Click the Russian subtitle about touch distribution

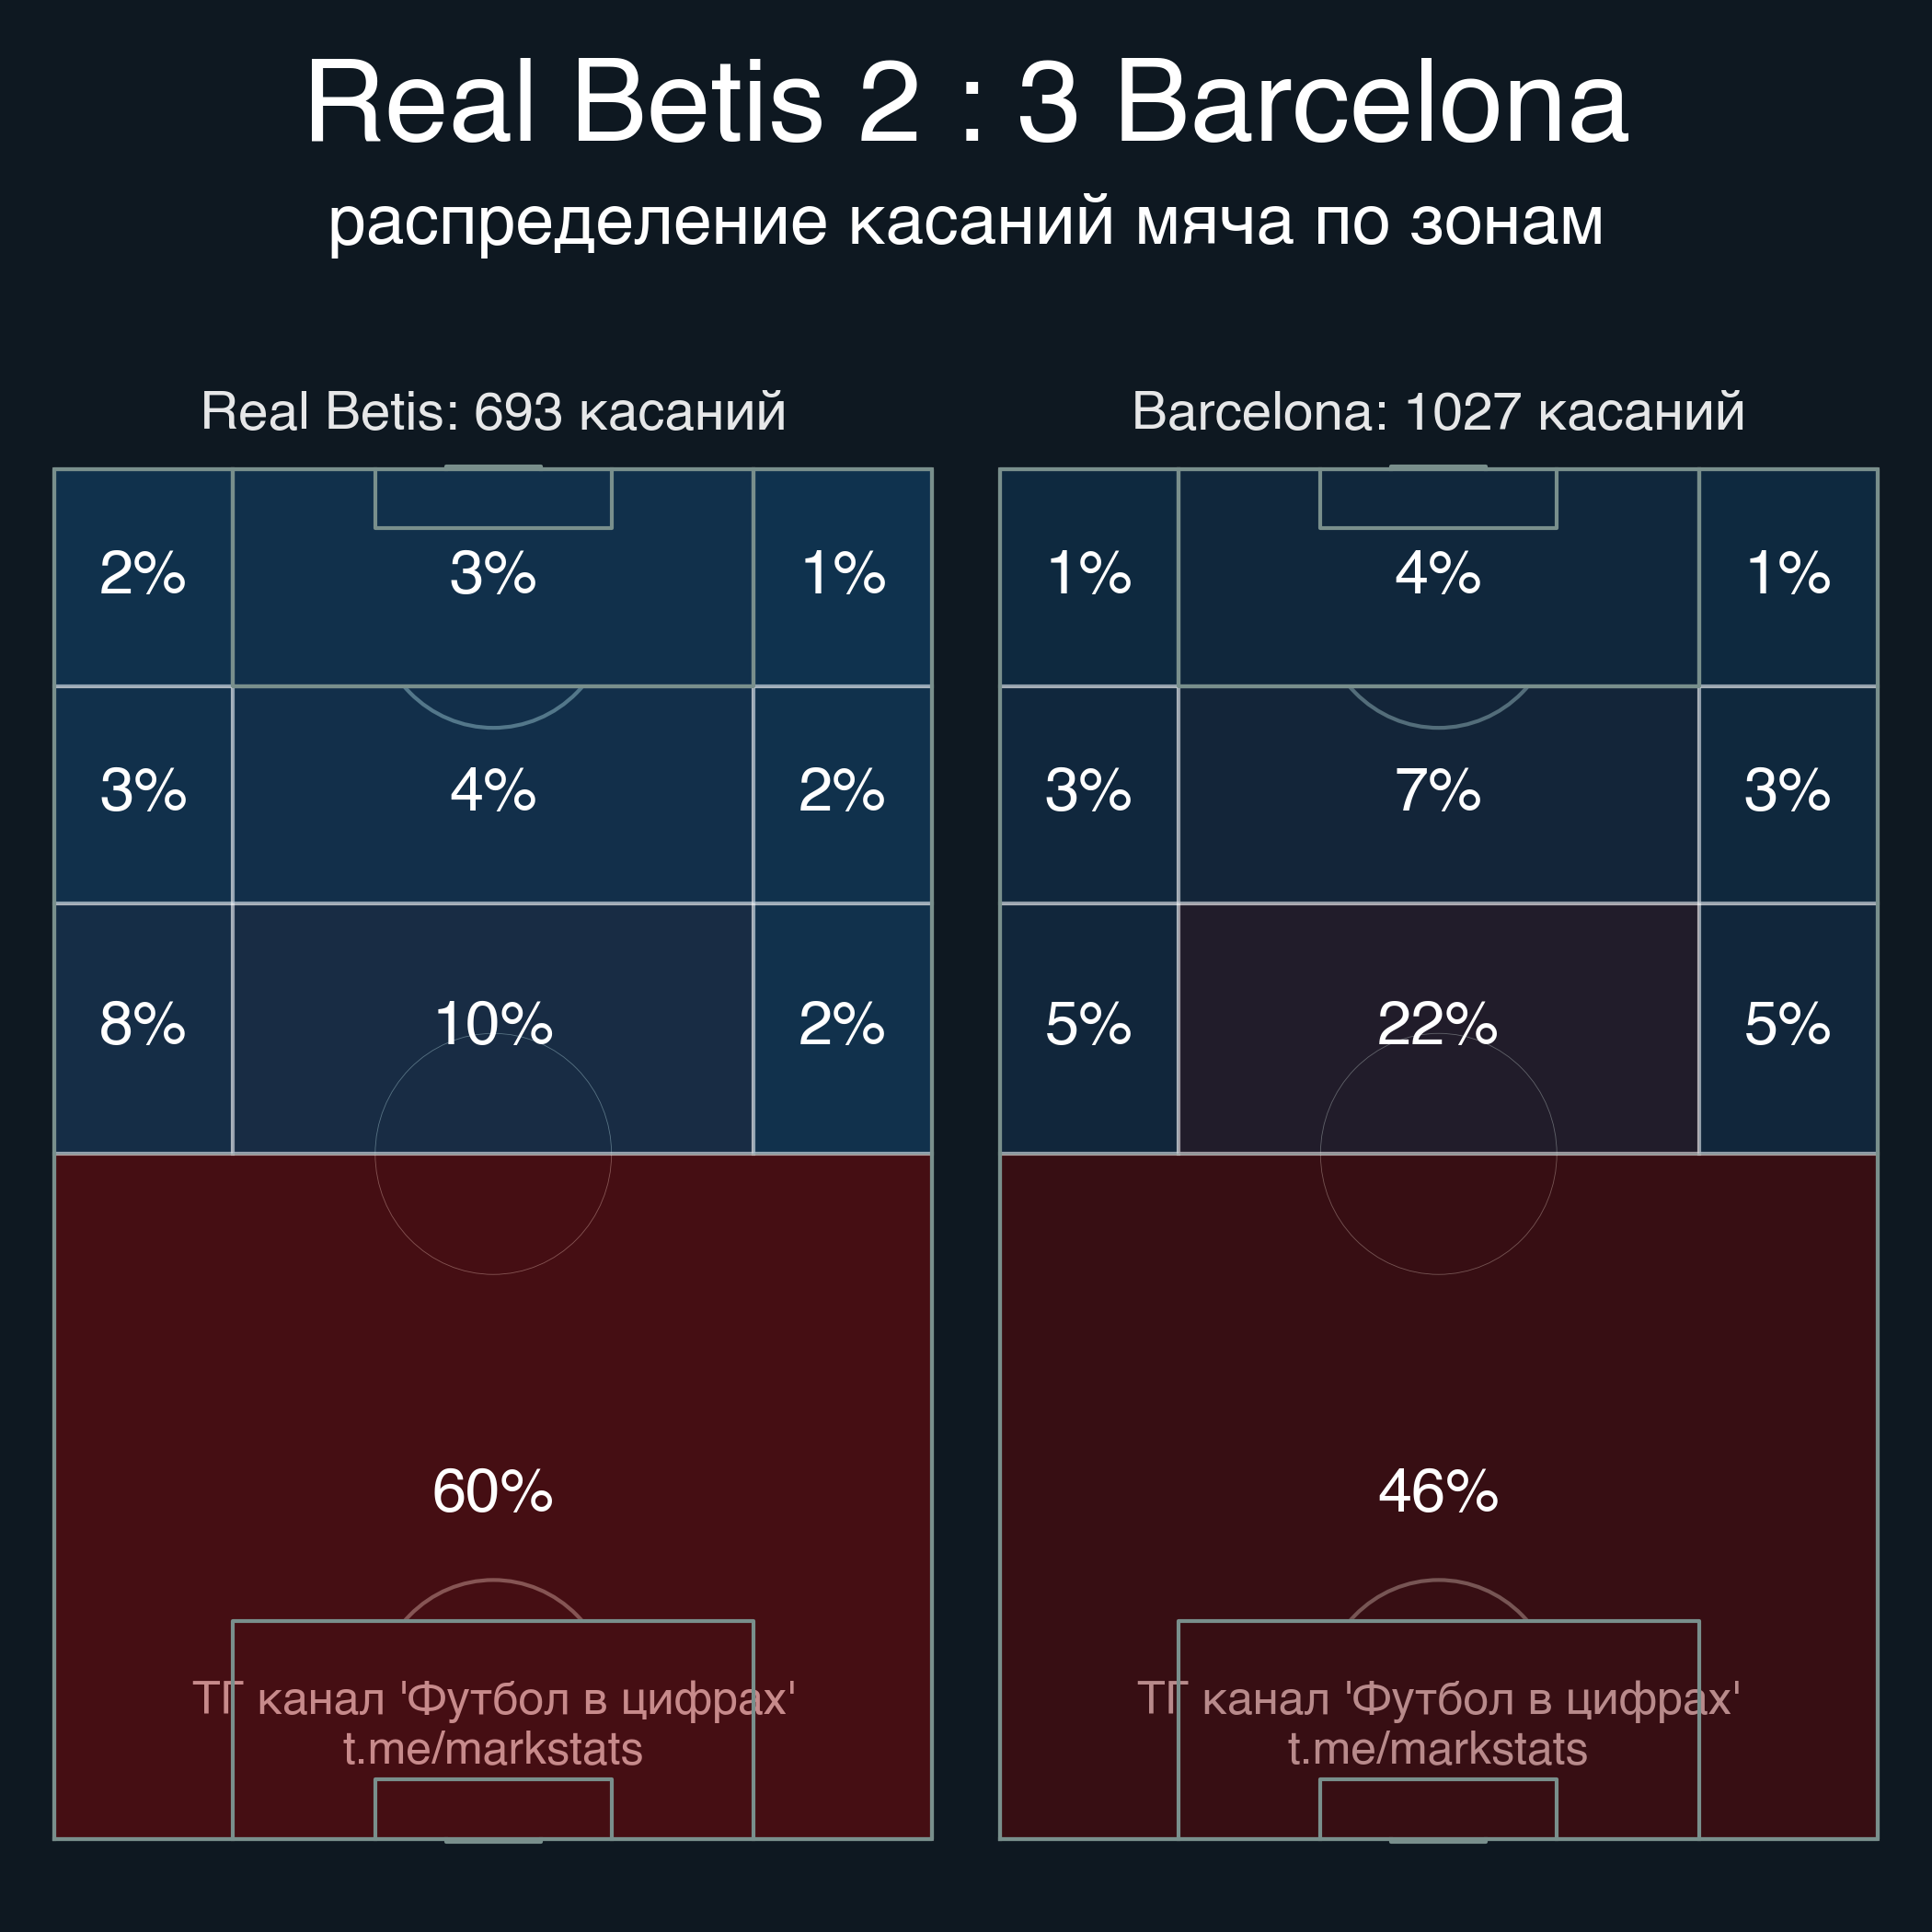[966, 220]
